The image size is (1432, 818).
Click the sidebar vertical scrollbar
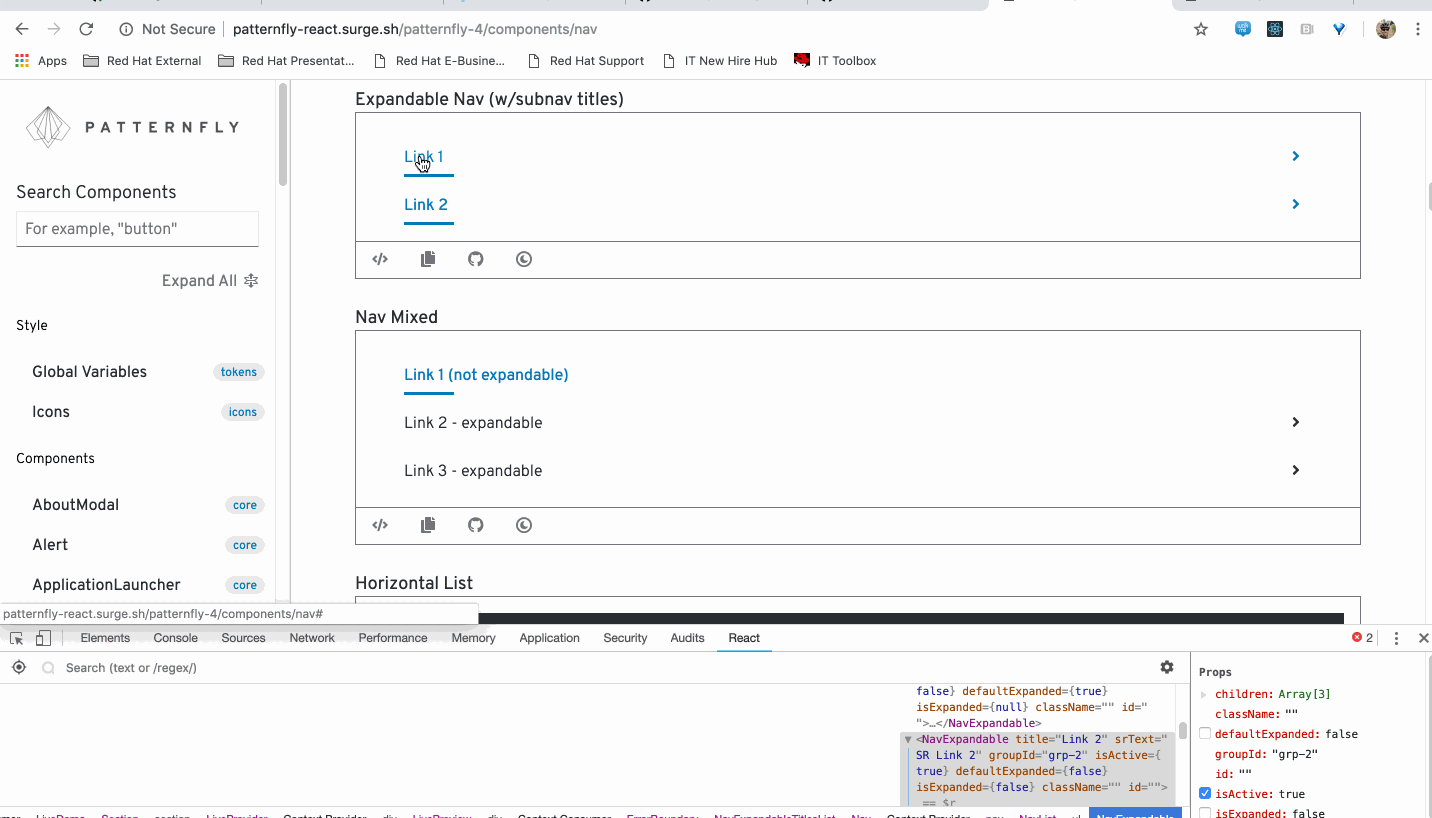click(x=283, y=135)
